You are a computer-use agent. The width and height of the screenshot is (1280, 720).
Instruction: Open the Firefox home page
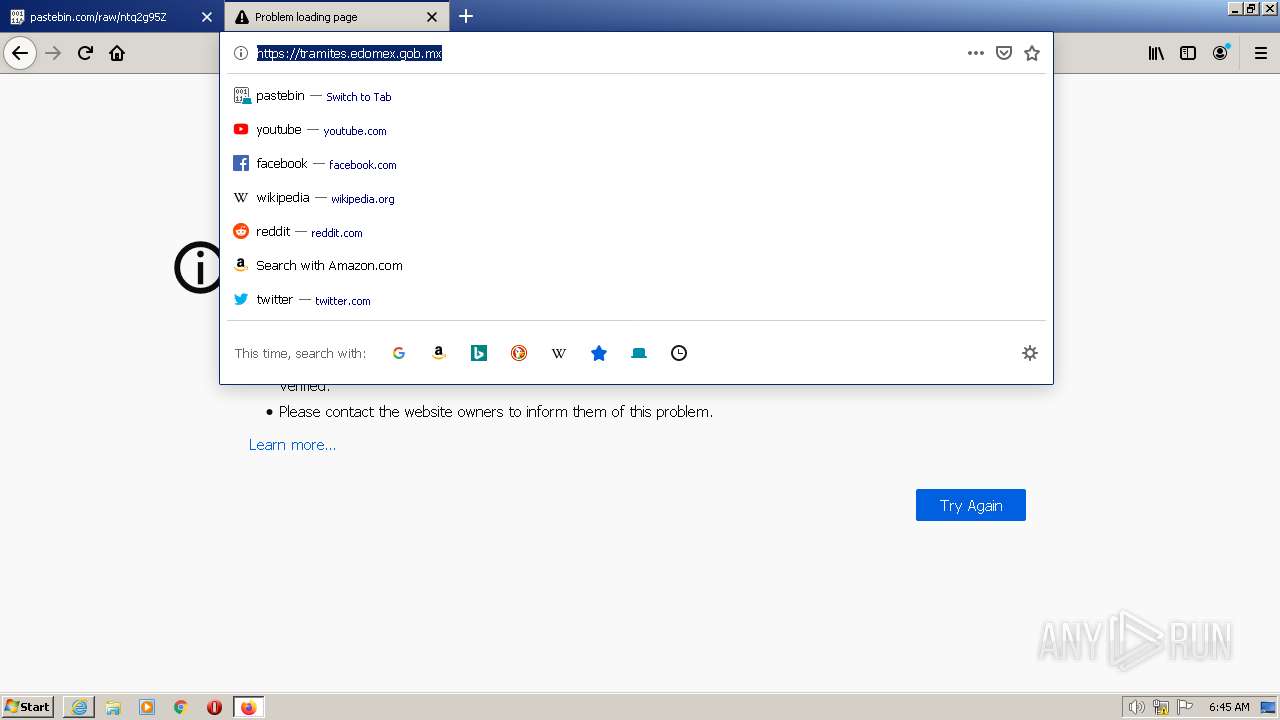(117, 53)
